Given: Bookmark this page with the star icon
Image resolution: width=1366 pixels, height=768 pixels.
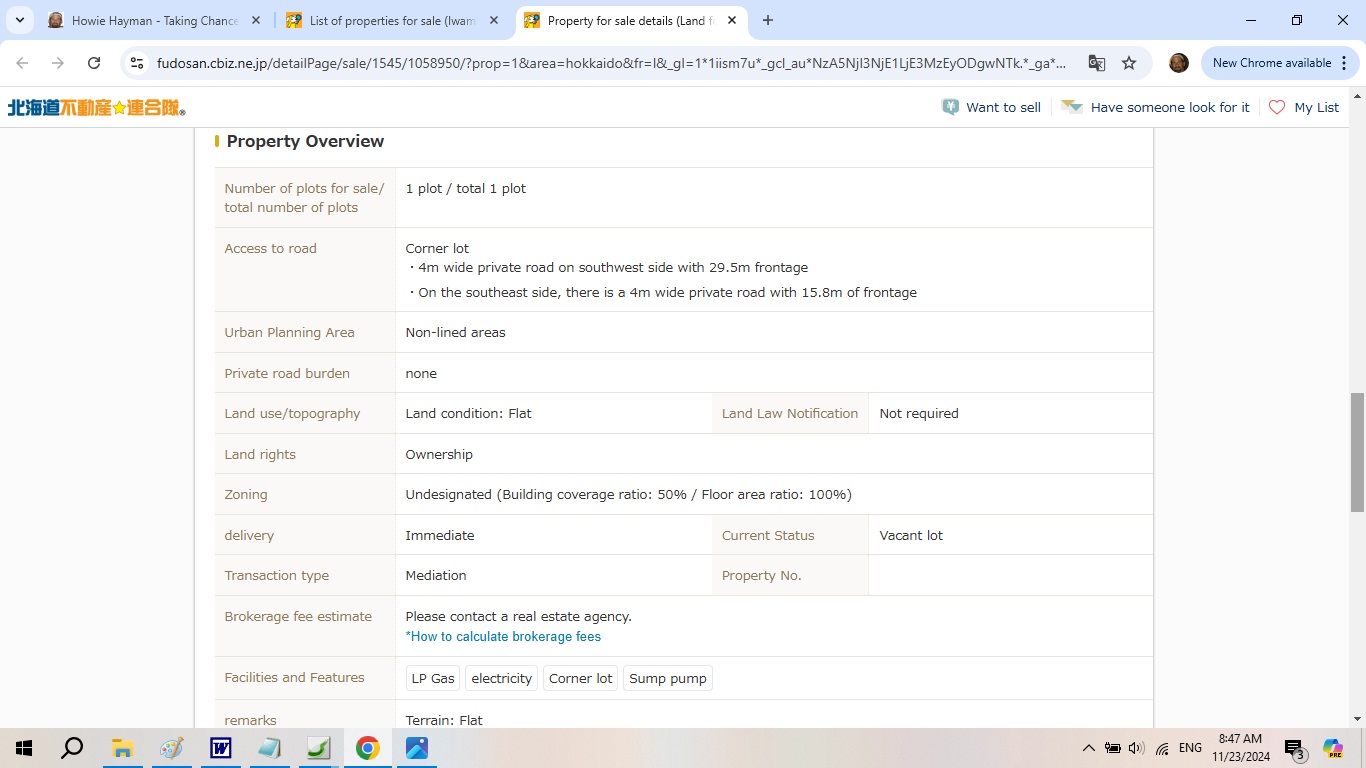Looking at the screenshot, I should [1129, 63].
